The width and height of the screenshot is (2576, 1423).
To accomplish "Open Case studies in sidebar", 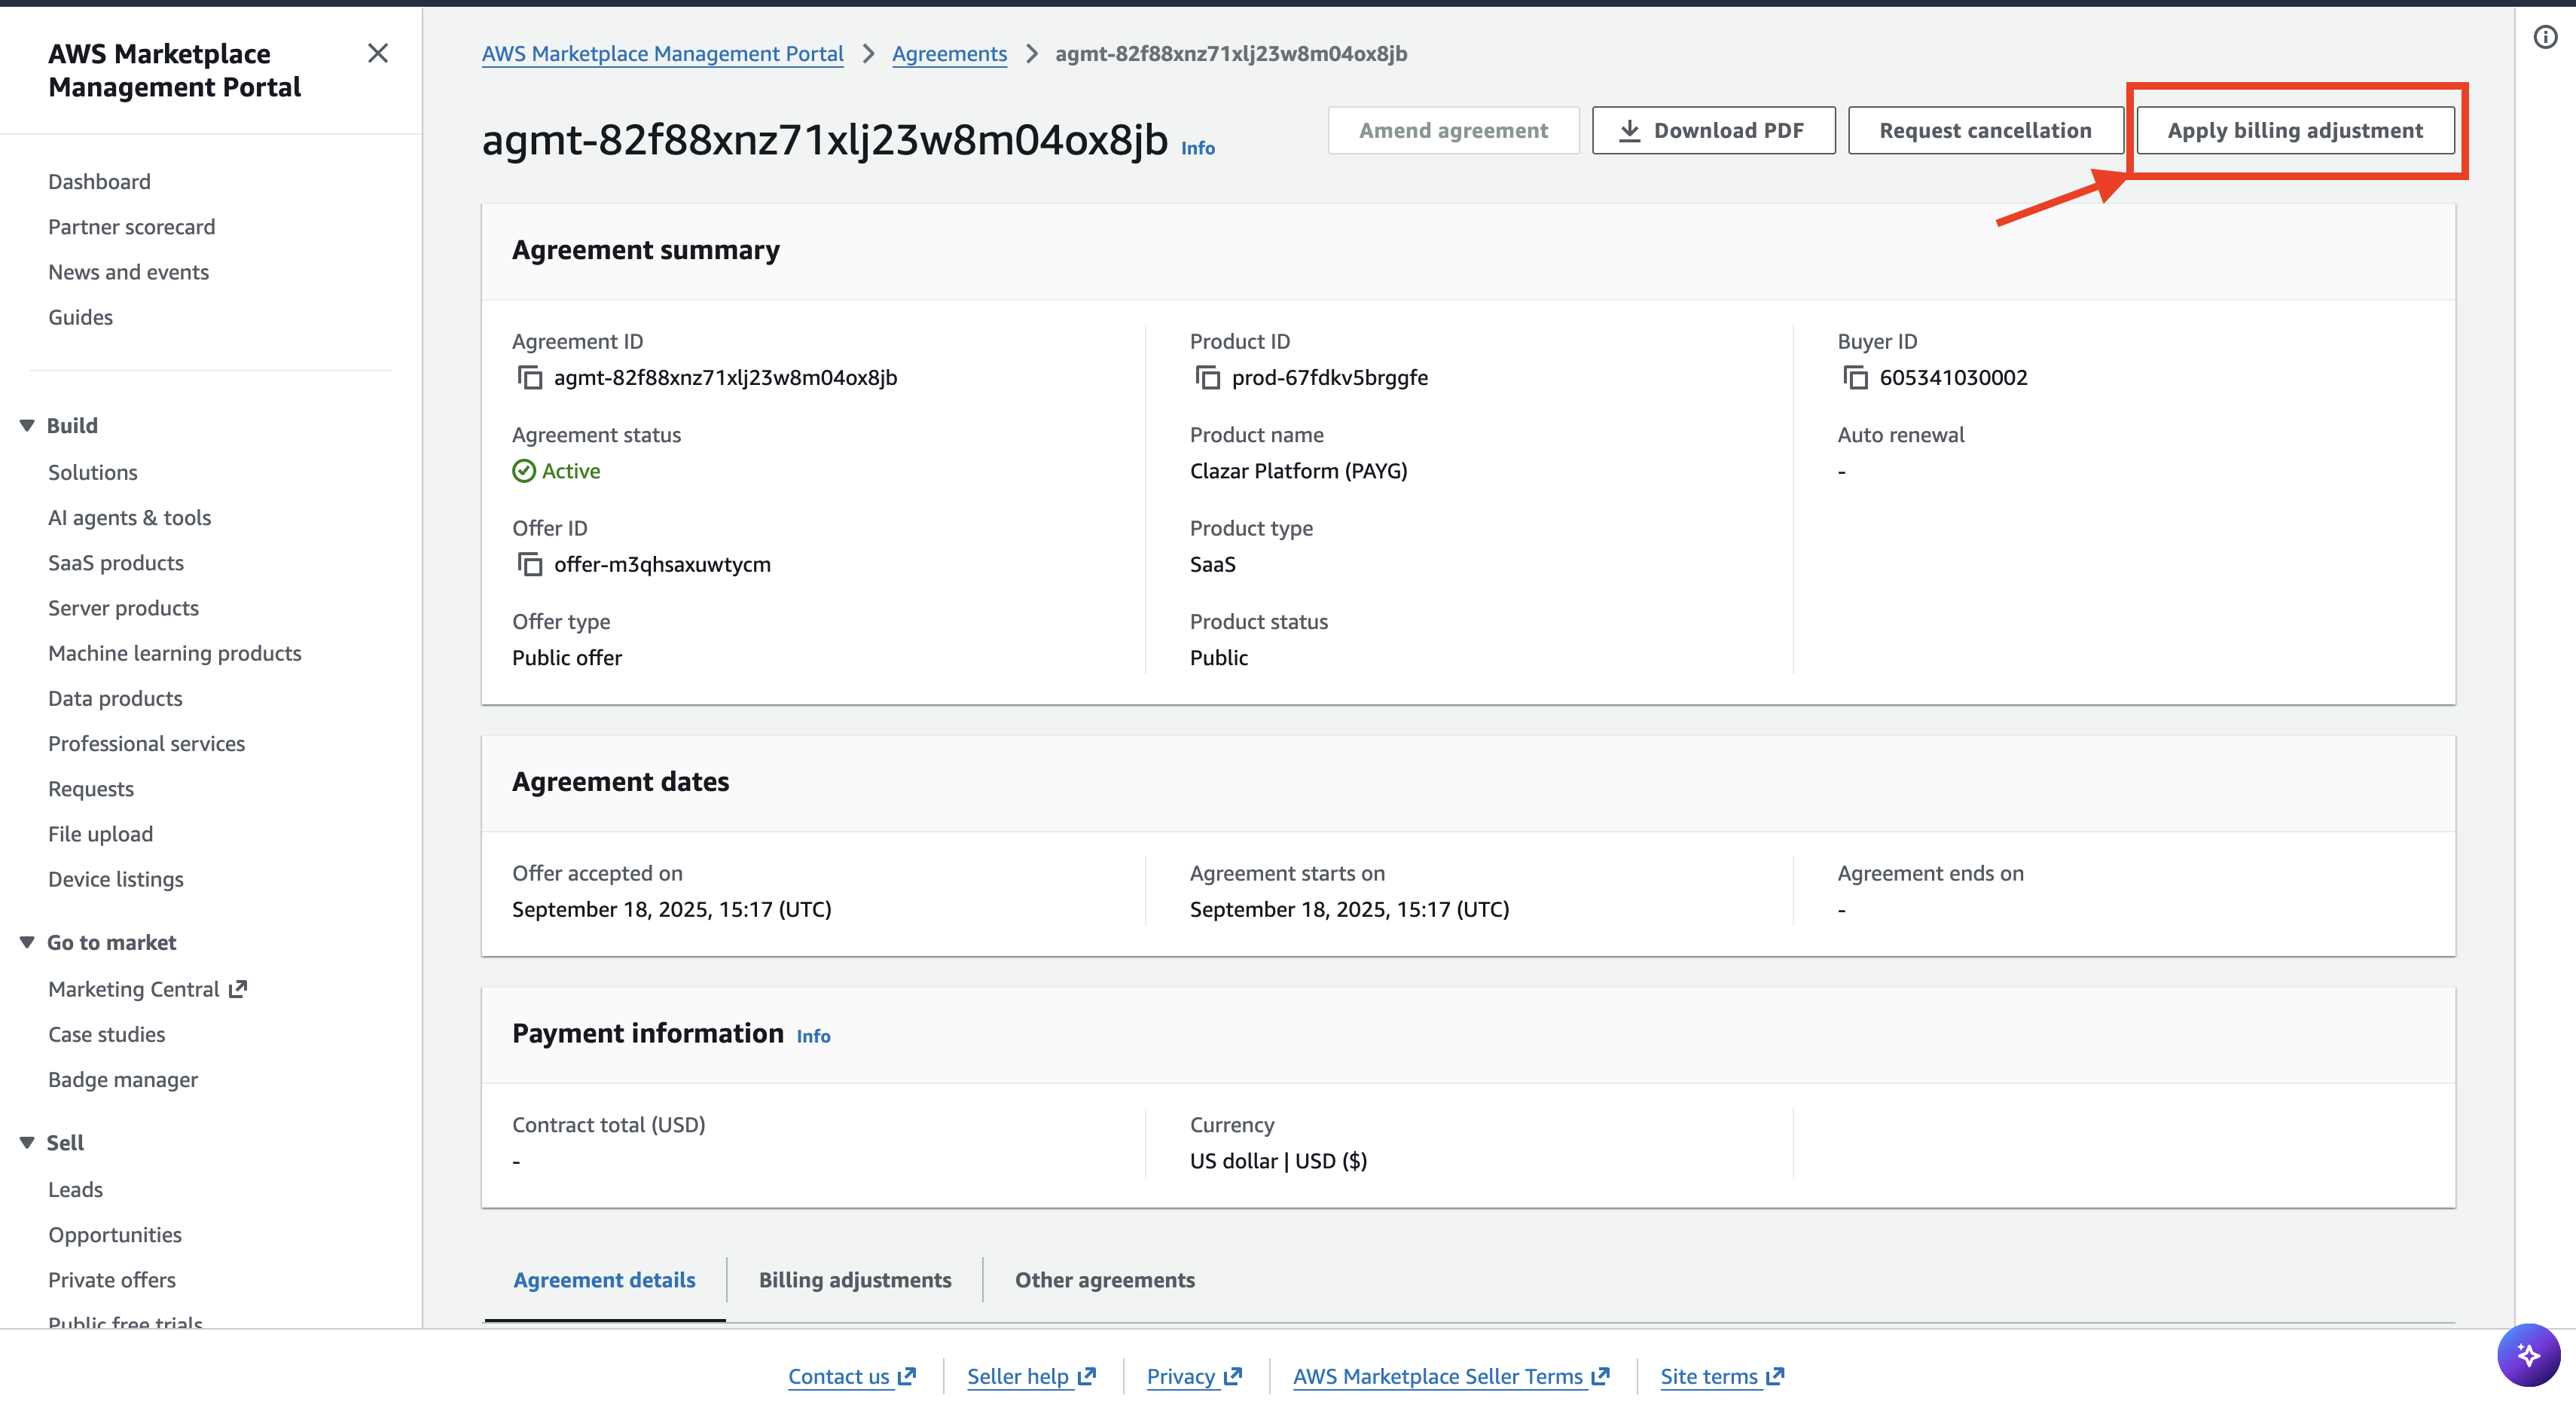I will (106, 1034).
